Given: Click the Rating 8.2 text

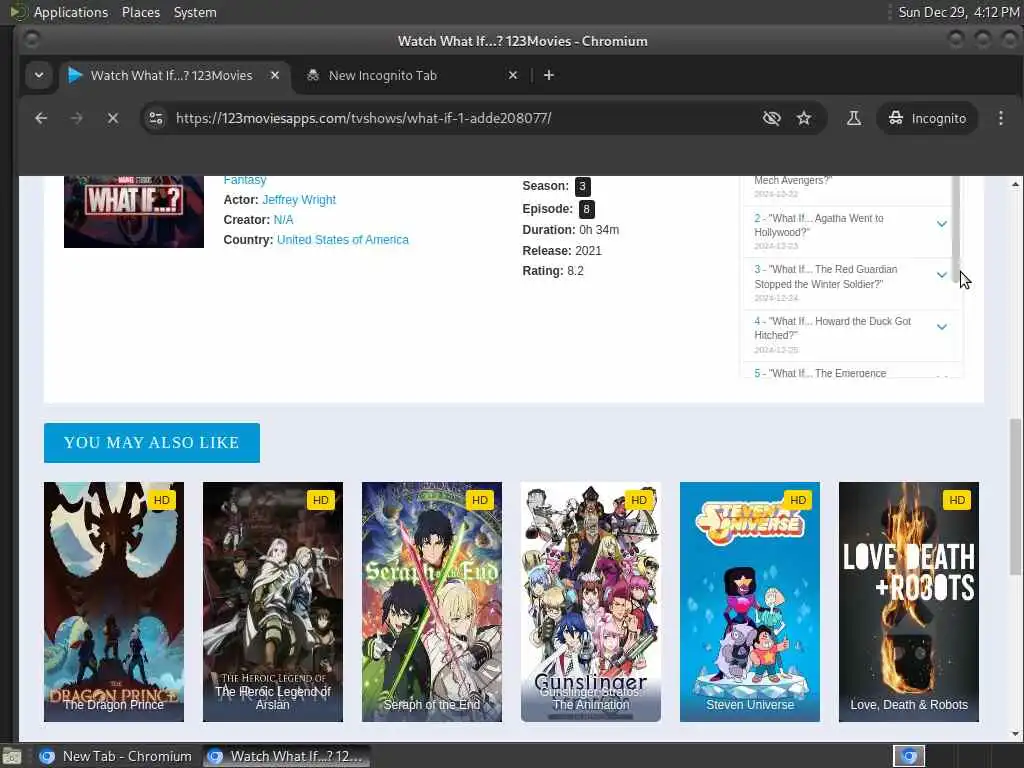Looking at the screenshot, I should point(552,271).
